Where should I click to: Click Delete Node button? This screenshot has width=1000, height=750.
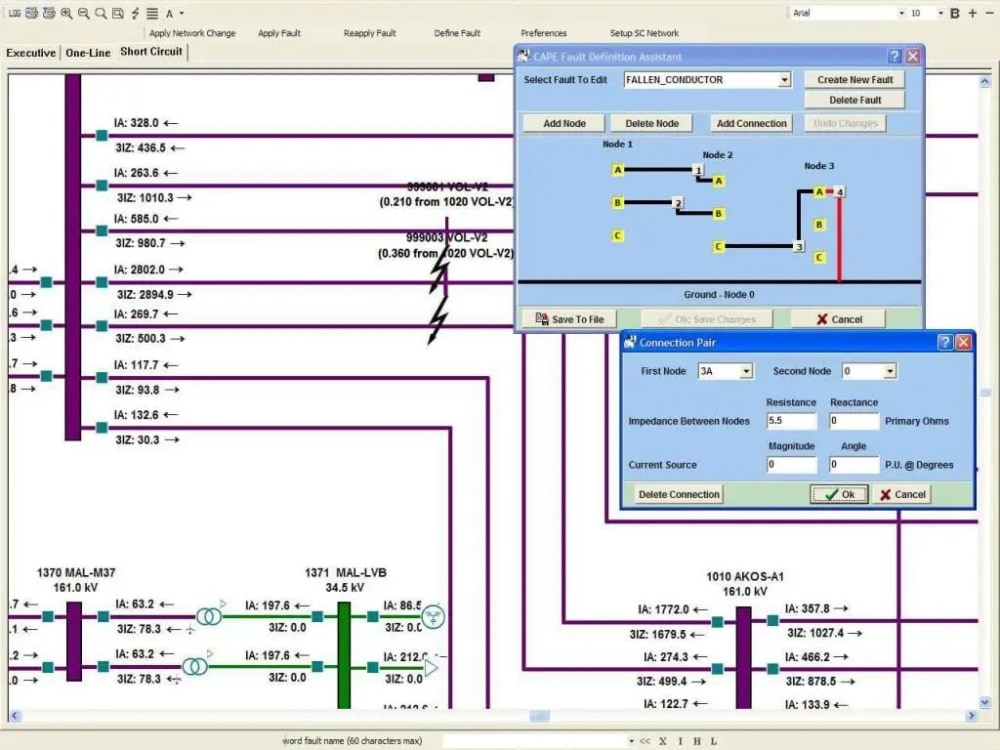tap(652, 123)
